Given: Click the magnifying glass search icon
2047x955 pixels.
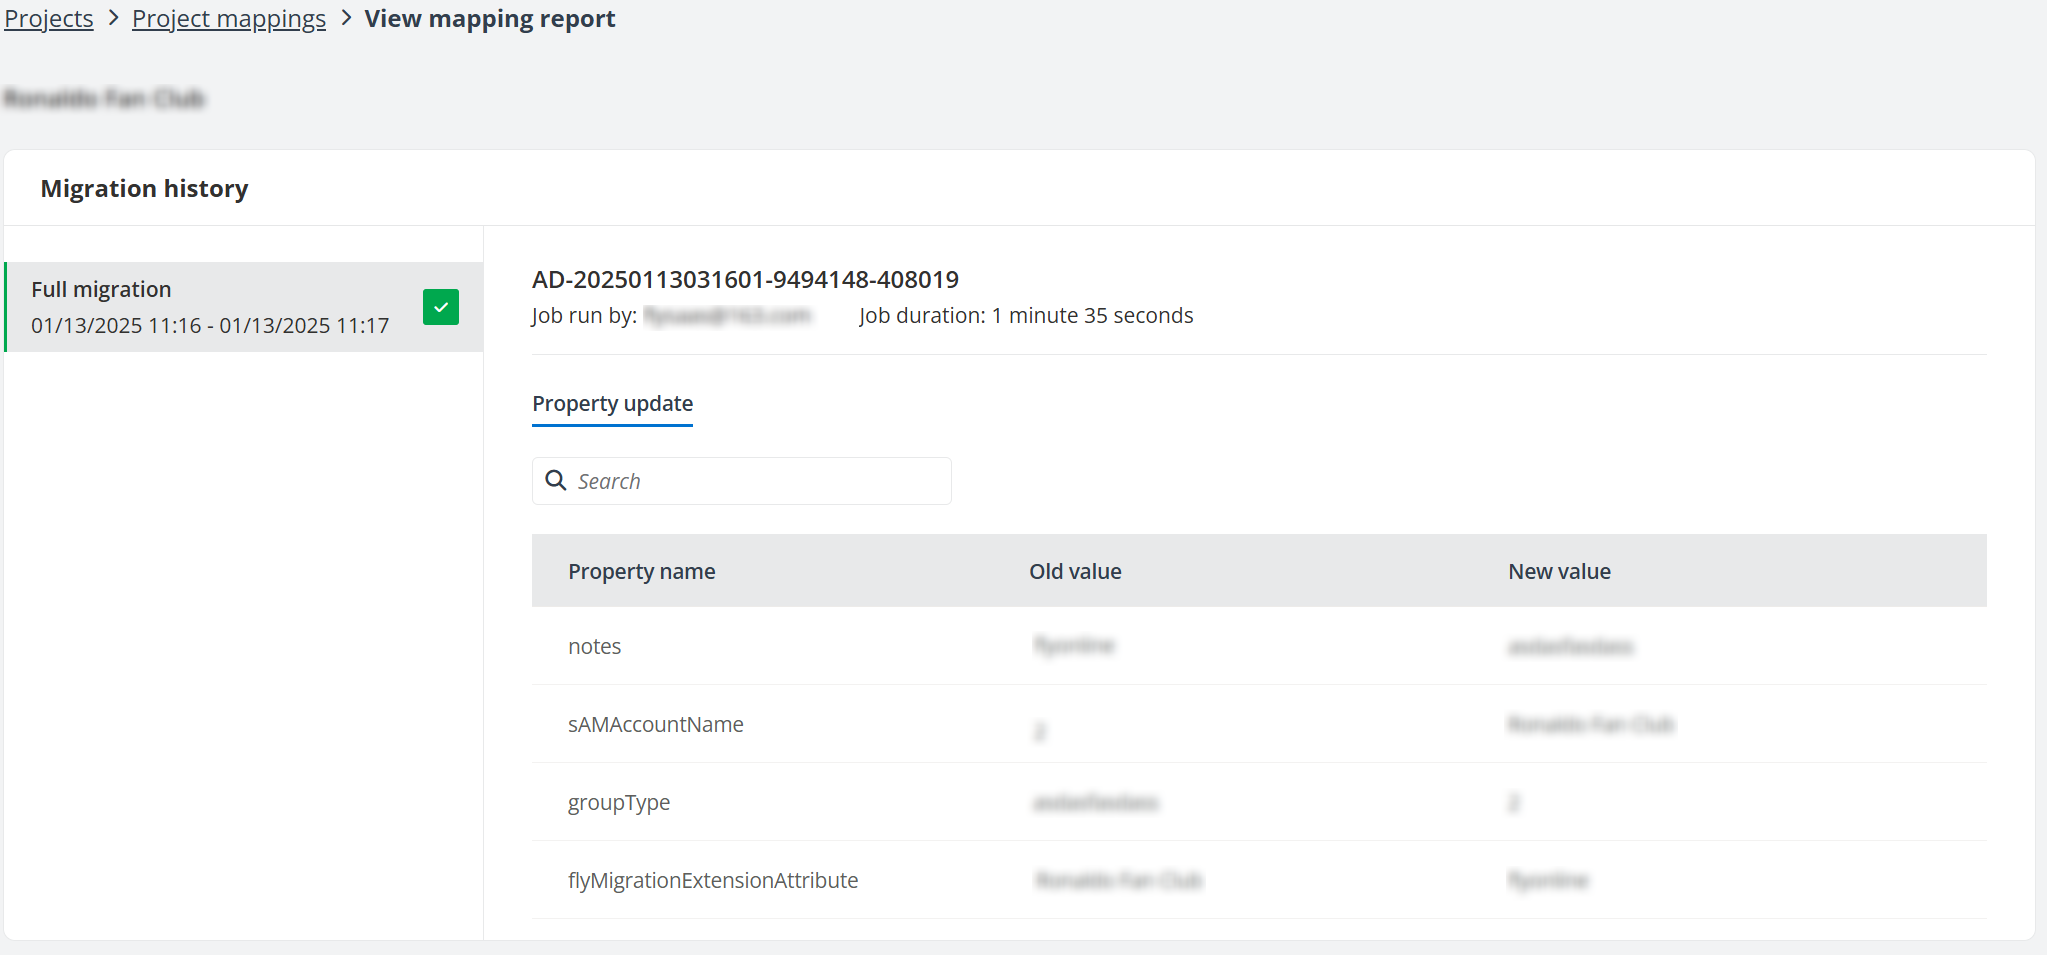Looking at the screenshot, I should pyautogui.click(x=556, y=481).
